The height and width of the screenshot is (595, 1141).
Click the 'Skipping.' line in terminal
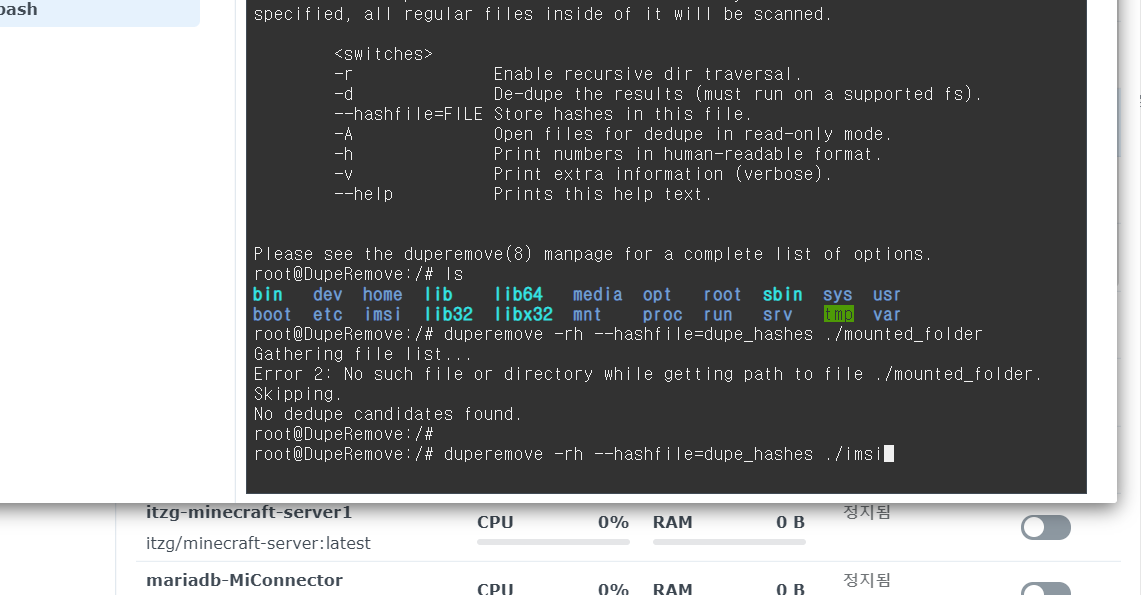(298, 394)
